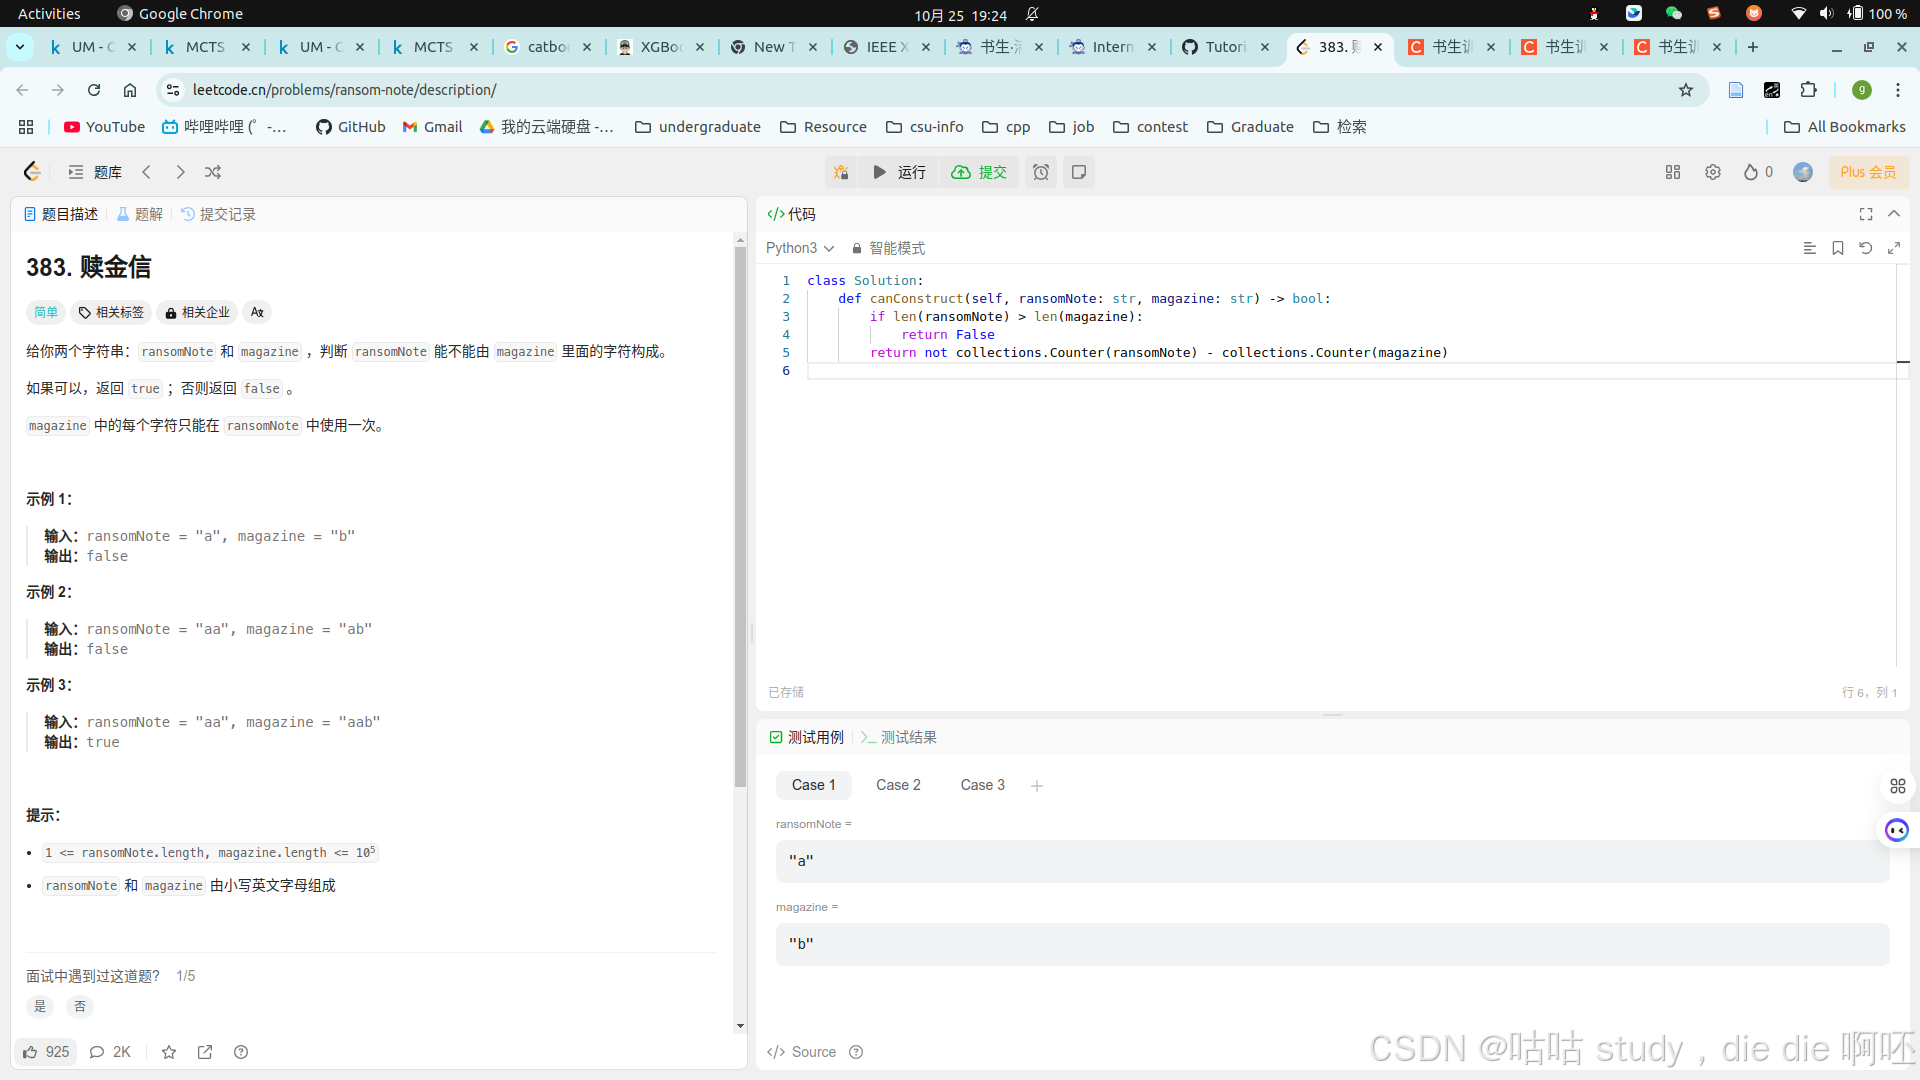
Task: Shuffle to a random problem
Action: (213, 172)
